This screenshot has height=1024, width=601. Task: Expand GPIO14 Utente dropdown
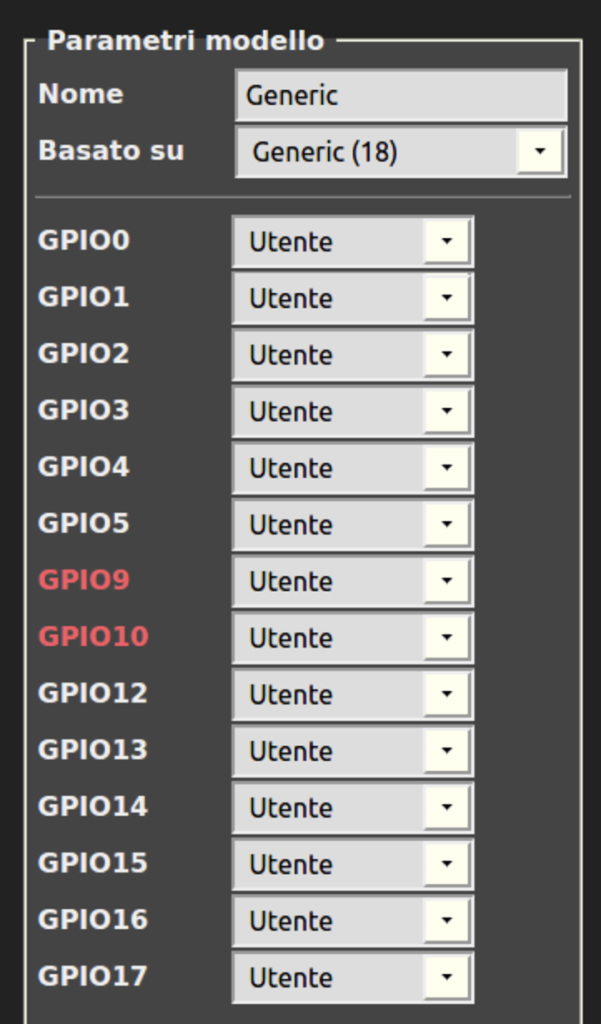tap(352, 807)
